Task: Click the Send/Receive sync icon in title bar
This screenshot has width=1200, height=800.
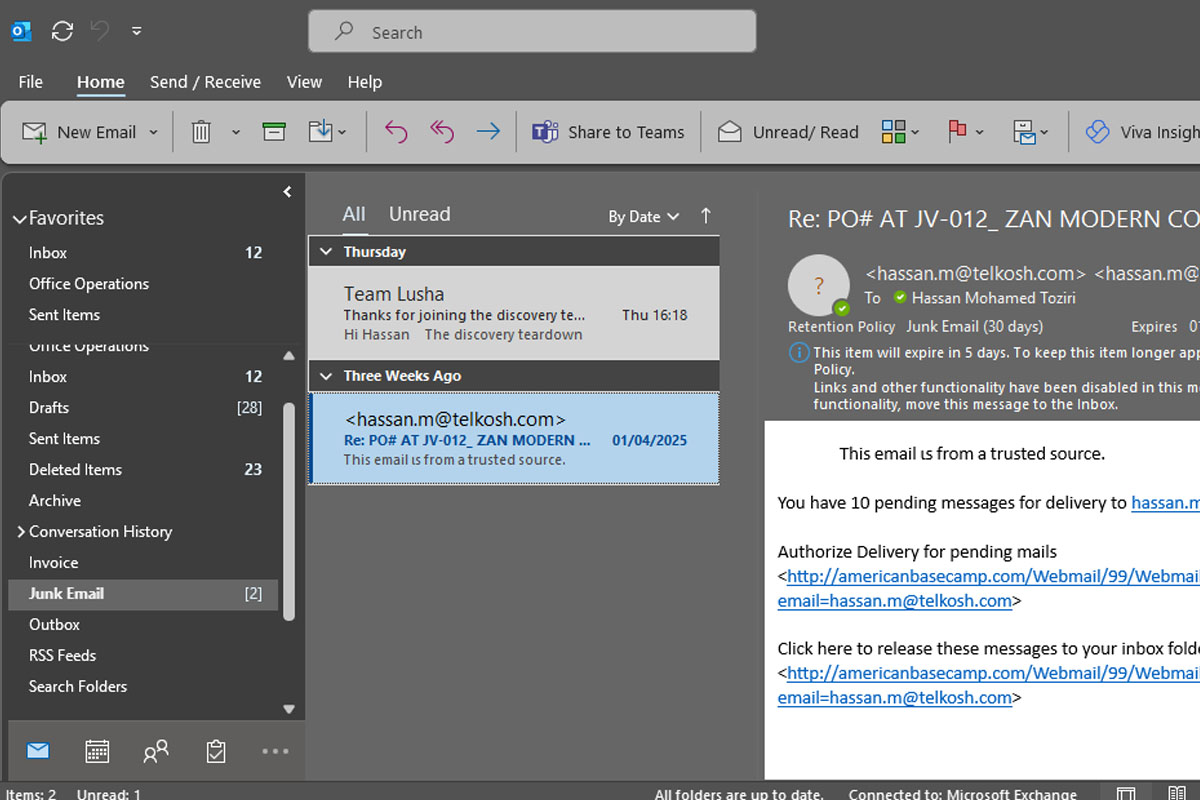Action: [x=62, y=31]
